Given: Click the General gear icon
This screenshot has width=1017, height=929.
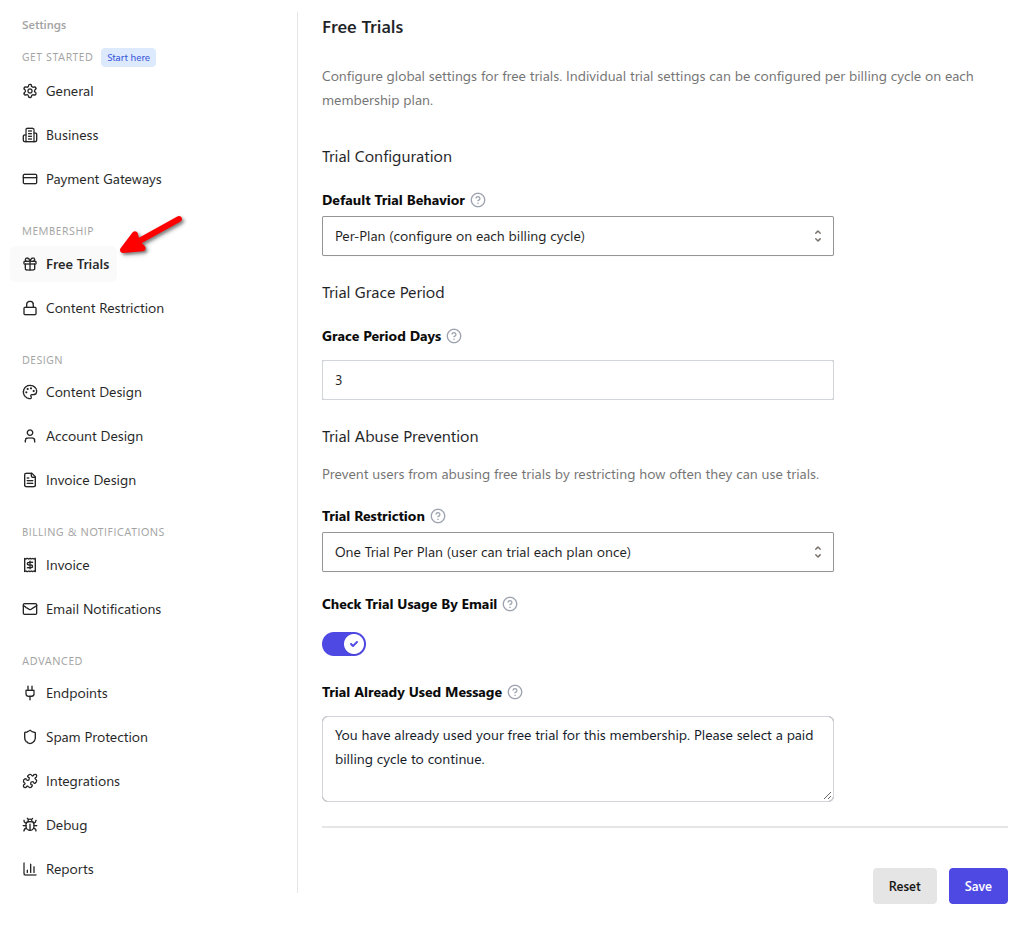Looking at the screenshot, I should tap(30, 91).
